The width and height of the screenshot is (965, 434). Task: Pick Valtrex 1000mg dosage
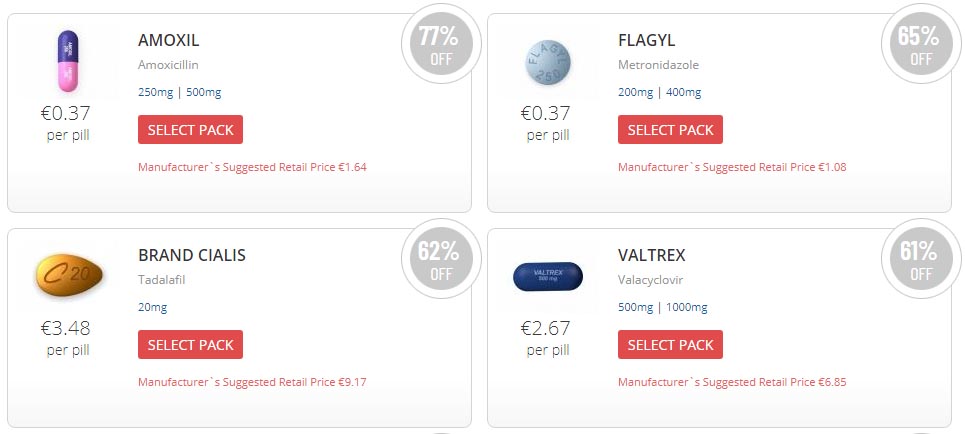[x=687, y=307]
